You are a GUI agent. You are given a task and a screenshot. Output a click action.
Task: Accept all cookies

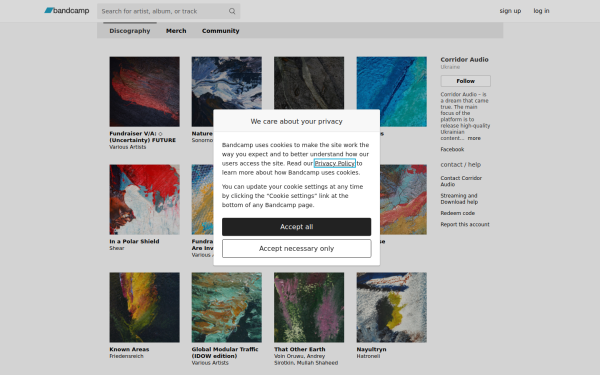pyautogui.click(x=297, y=227)
